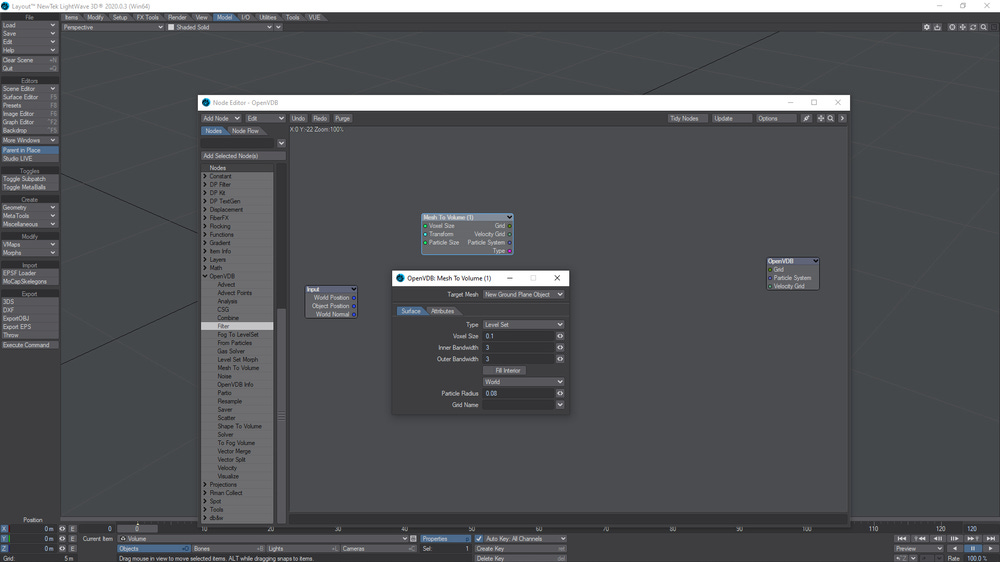Click the viewport rotate icon
Viewport: 1000px width, 562px height.
pyautogui.click(x=973, y=27)
